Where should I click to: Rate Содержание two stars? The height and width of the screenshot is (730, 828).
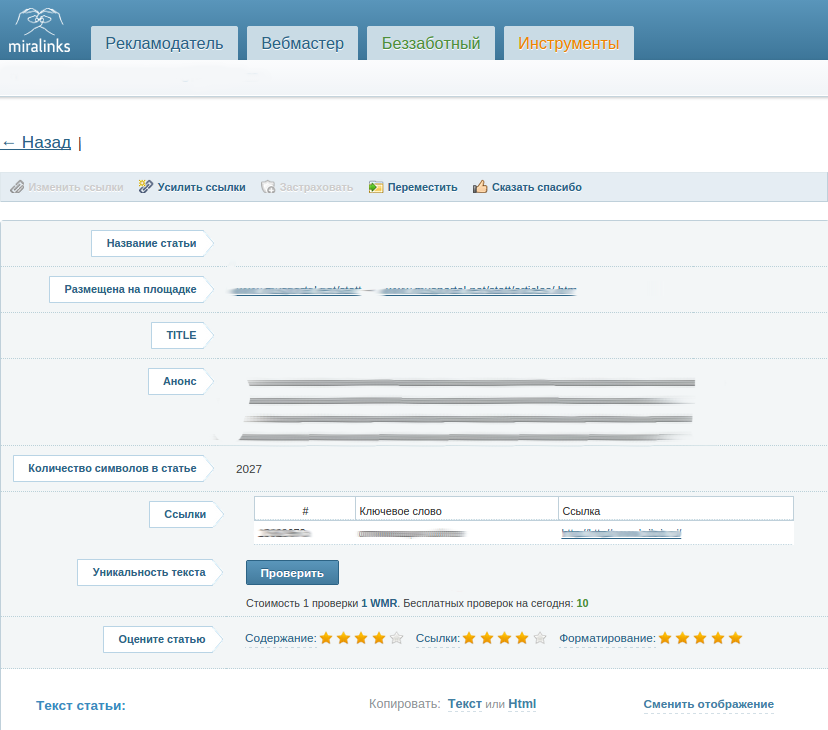click(x=344, y=638)
